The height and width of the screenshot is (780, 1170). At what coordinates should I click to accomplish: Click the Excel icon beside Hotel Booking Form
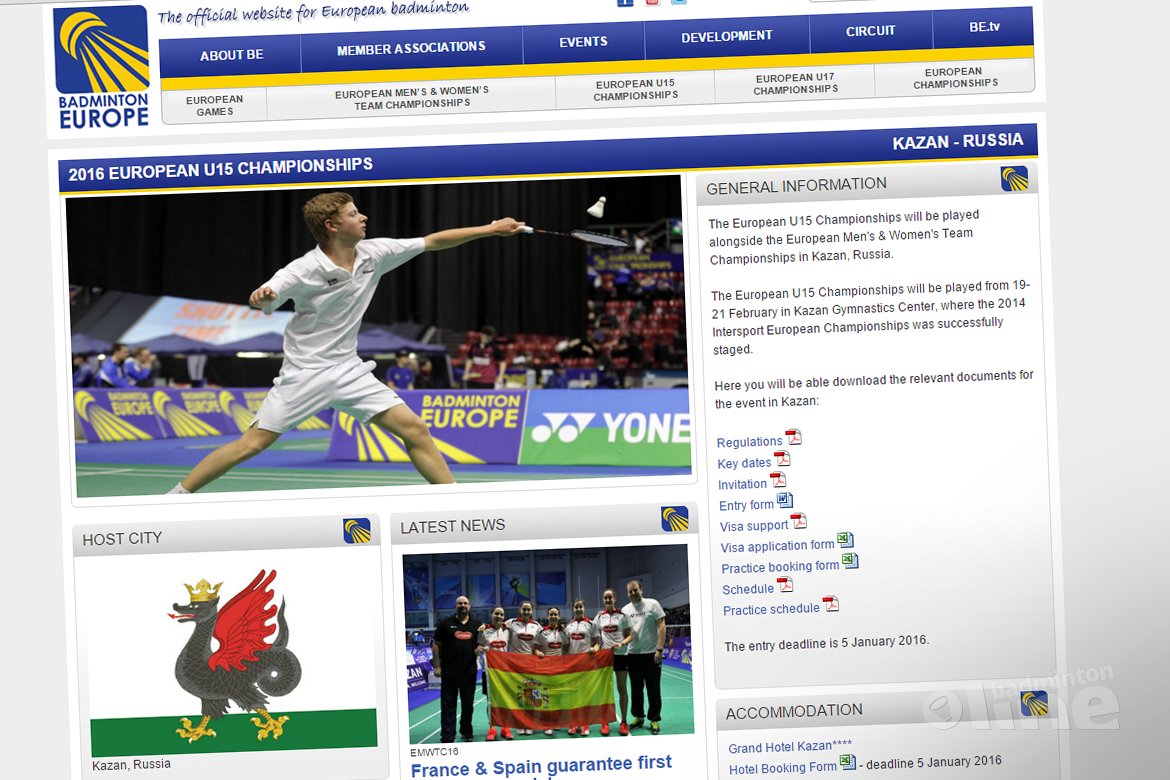click(x=848, y=762)
